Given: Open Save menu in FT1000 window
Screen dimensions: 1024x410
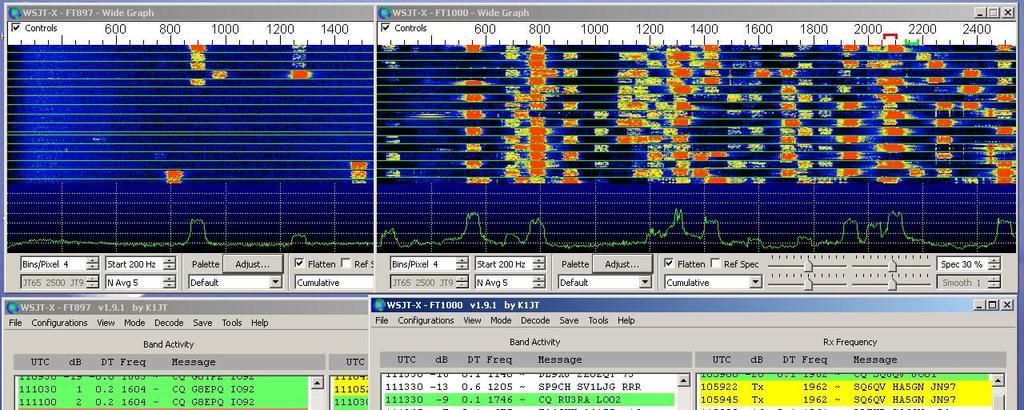Looking at the screenshot, I should (x=569, y=321).
